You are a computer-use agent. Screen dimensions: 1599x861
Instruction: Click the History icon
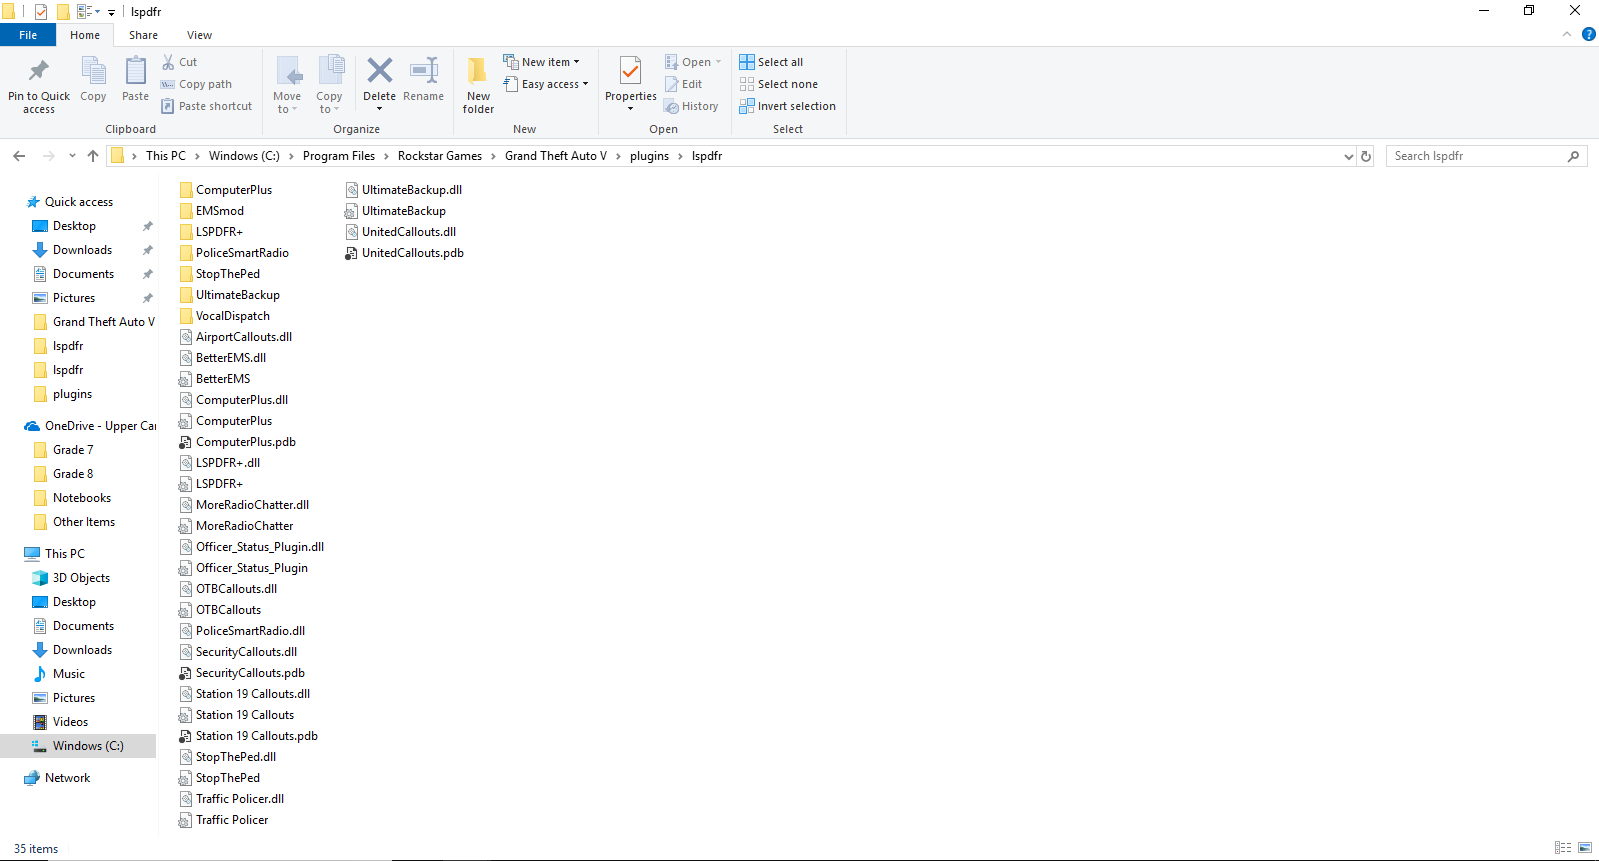click(x=672, y=106)
